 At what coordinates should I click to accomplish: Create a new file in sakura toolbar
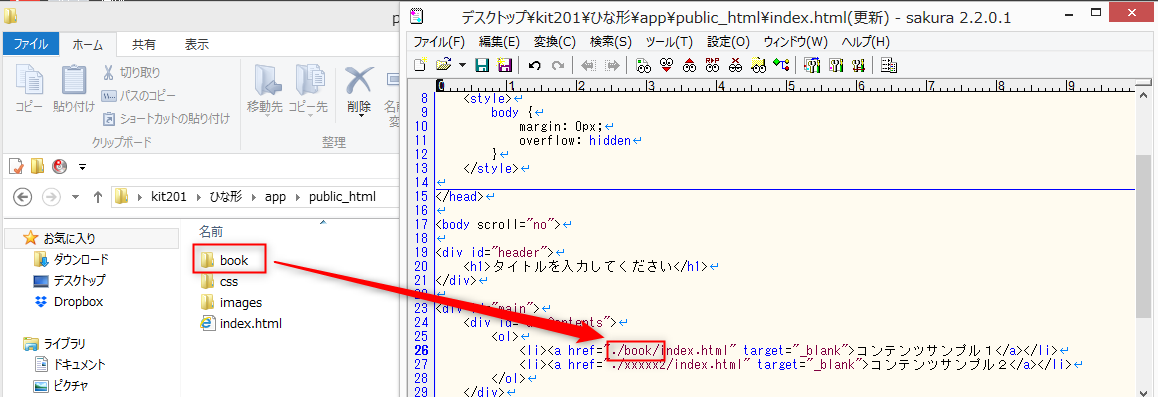click(x=419, y=65)
